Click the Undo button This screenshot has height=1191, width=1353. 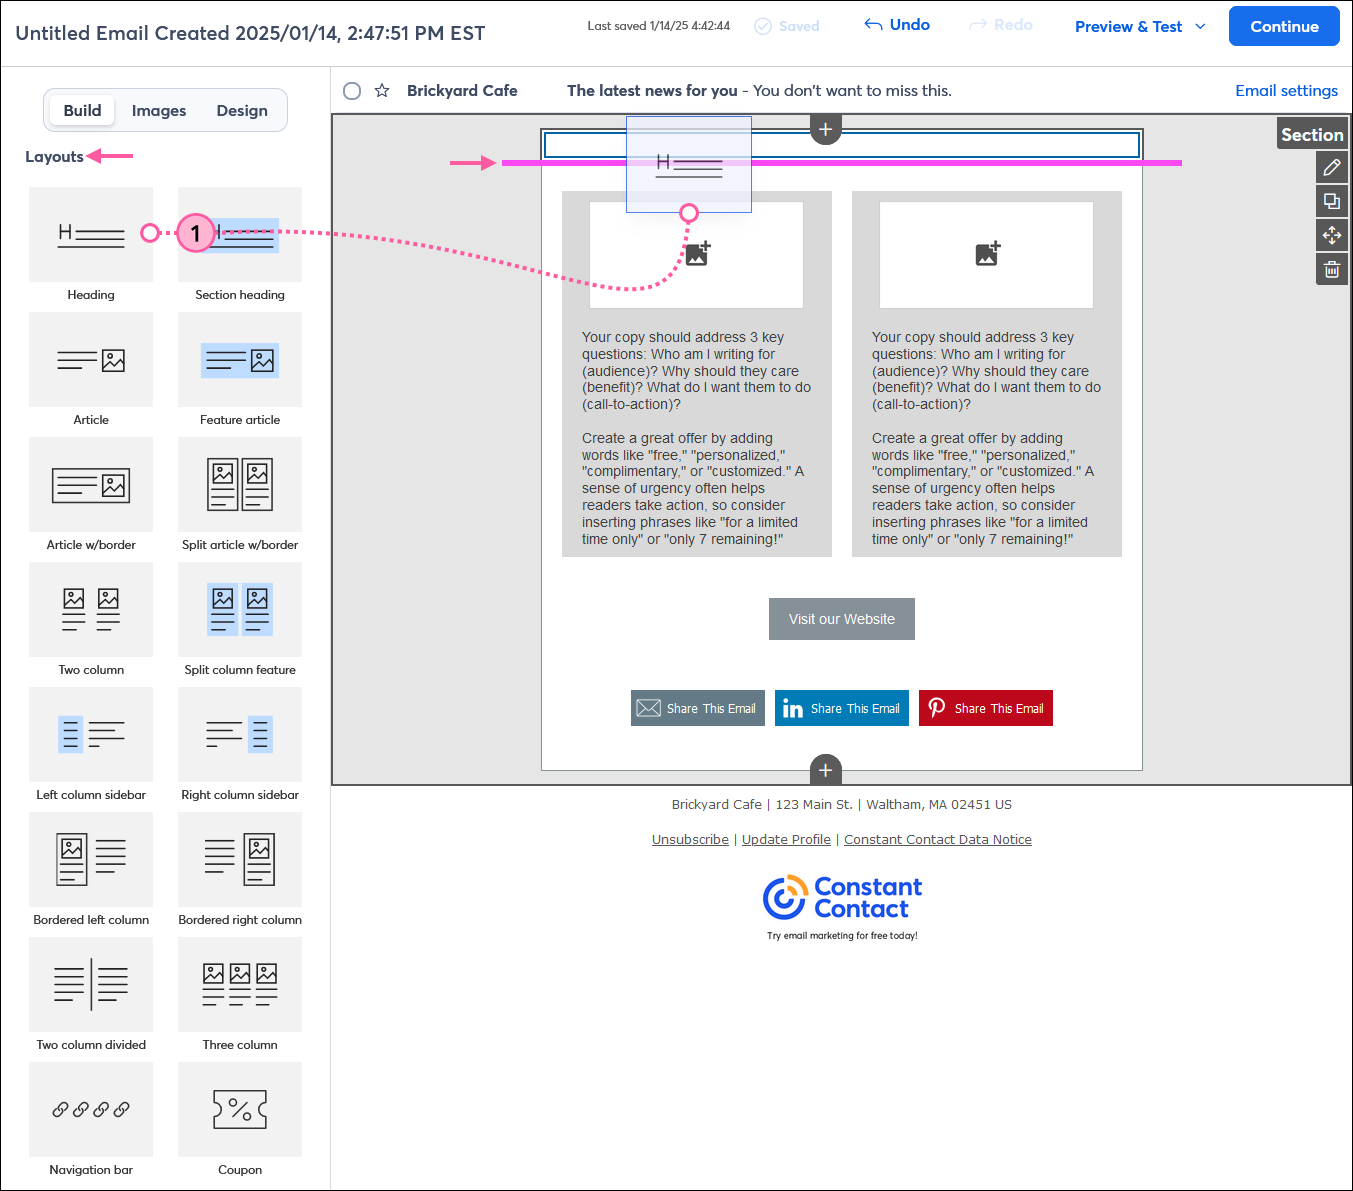pos(897,25)
